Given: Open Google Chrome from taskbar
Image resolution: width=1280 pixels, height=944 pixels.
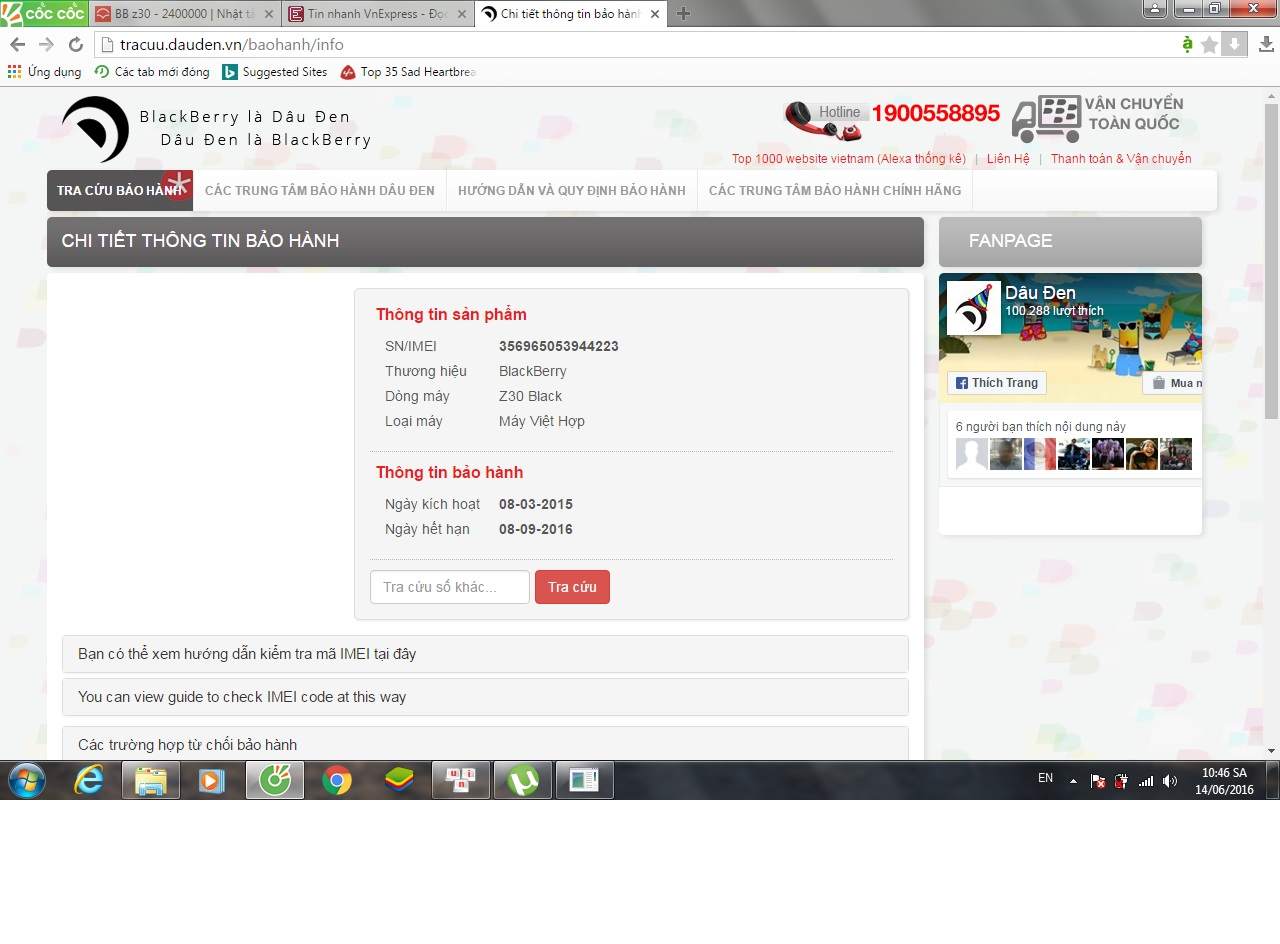Looking at the screenshot, I should [337, 780].
